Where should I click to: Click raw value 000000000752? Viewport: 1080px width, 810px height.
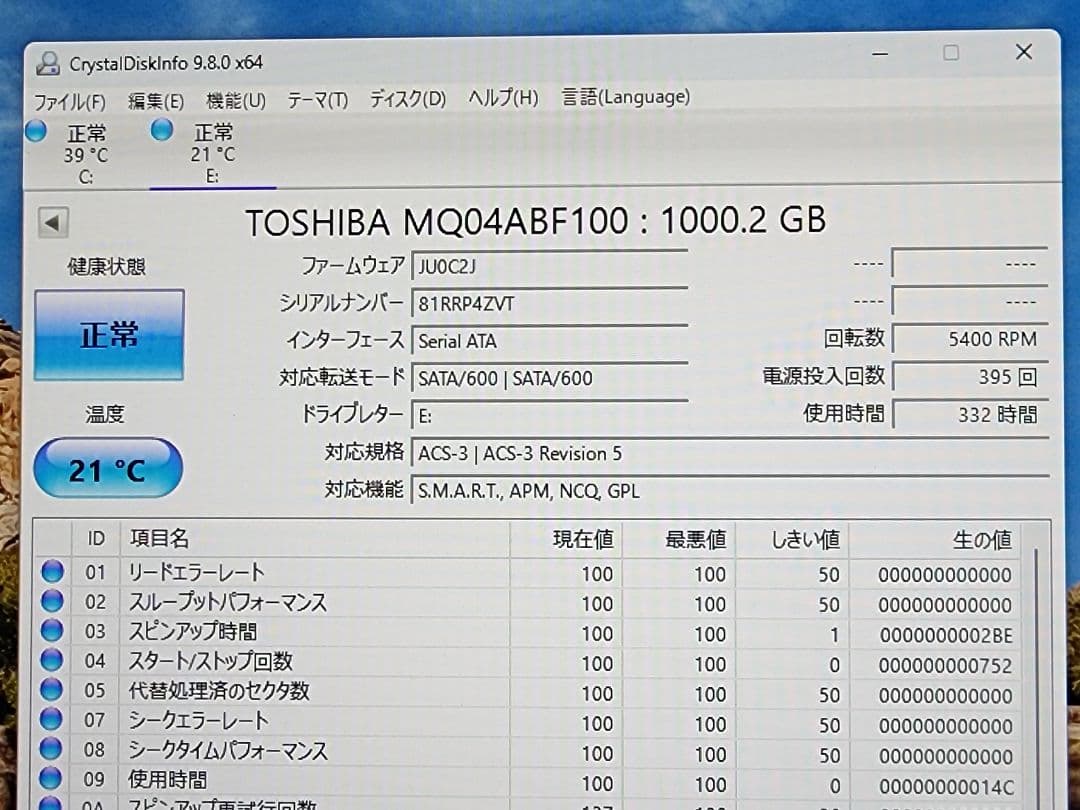click(x=945, y=665)
